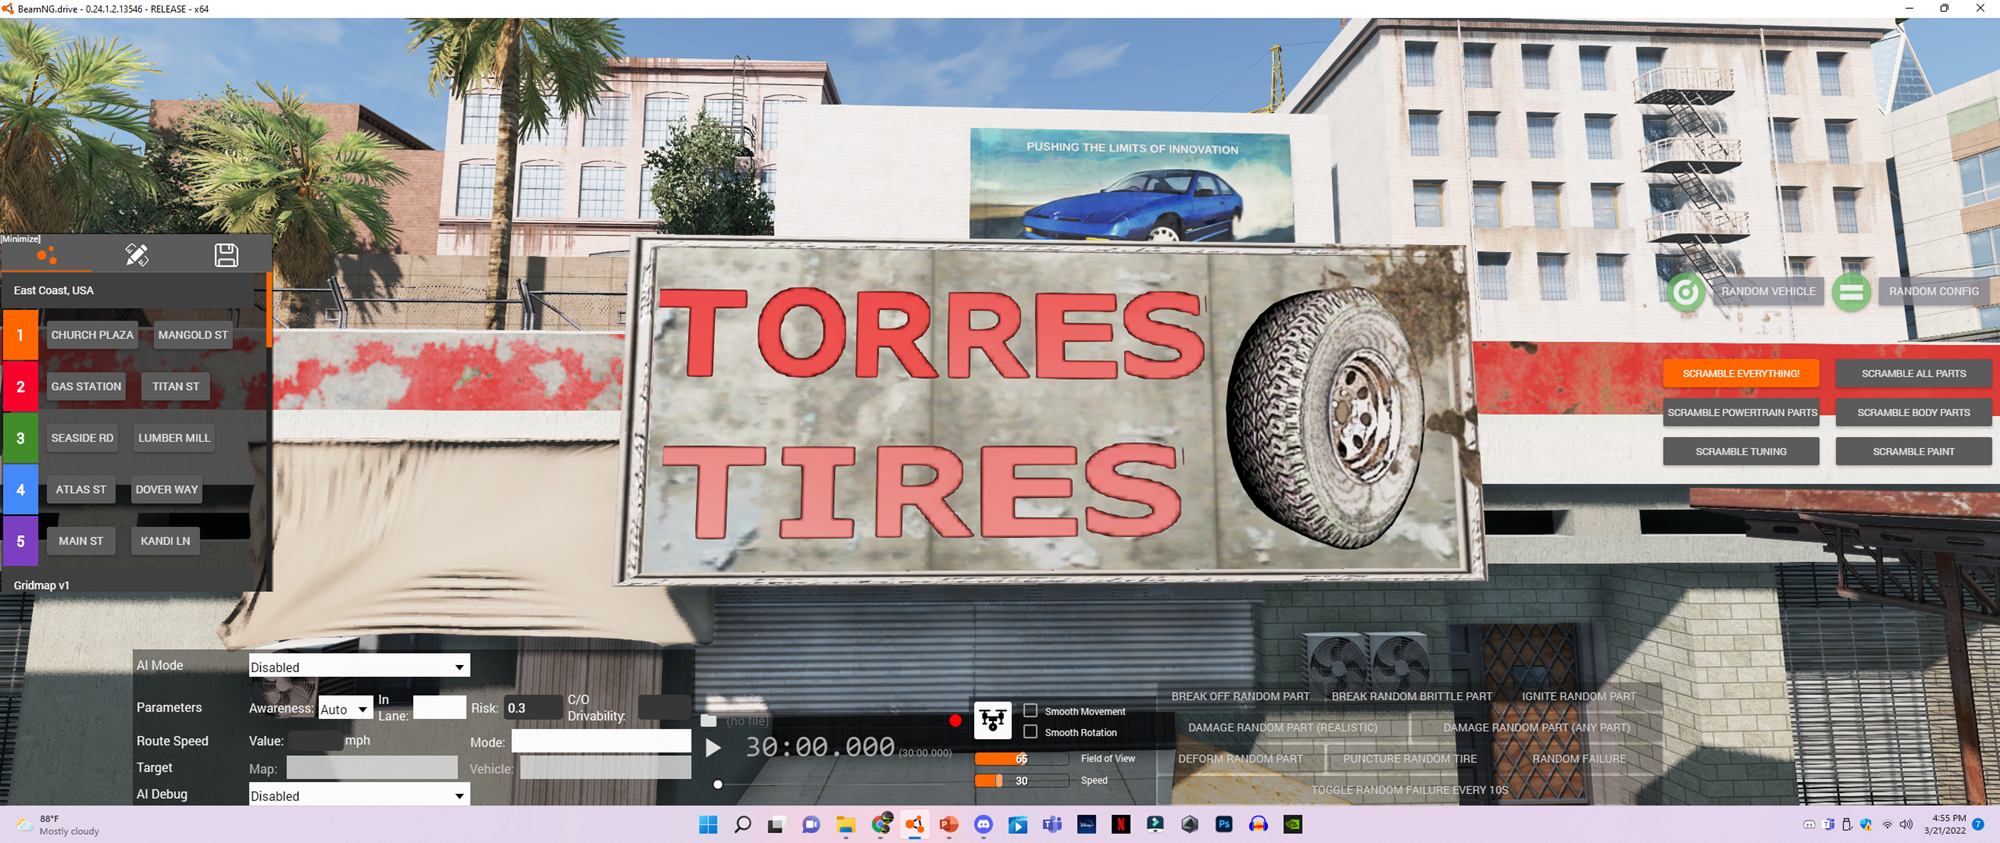
Task: Open Discord from the taskbar
Action: coord(983,825)
